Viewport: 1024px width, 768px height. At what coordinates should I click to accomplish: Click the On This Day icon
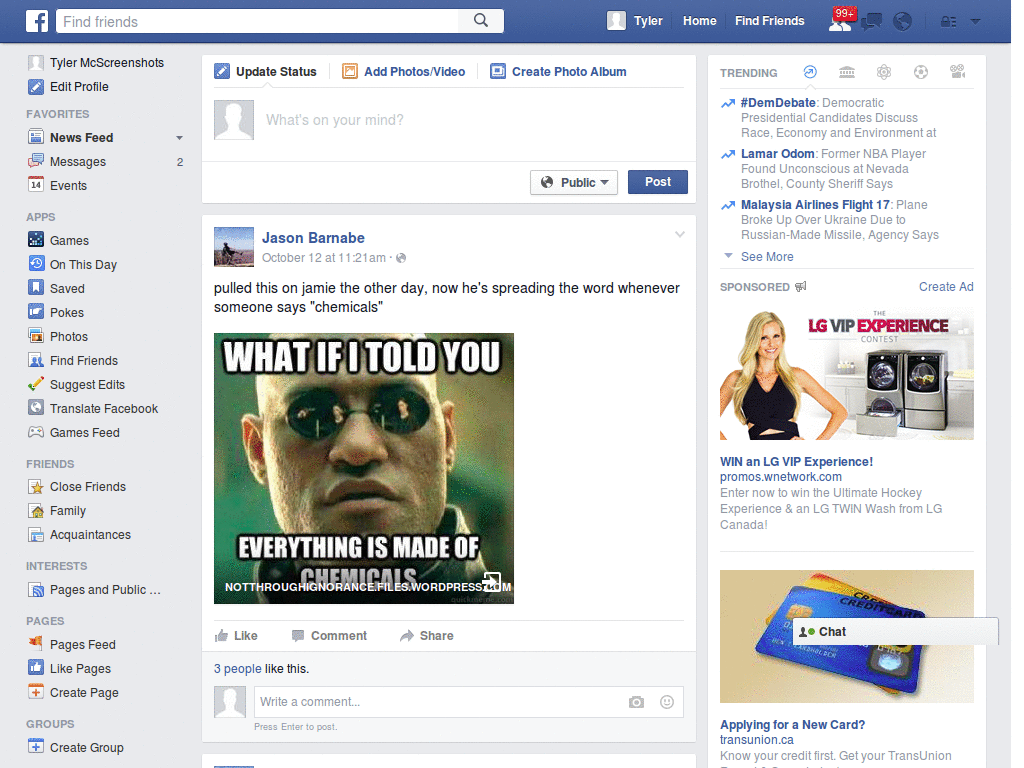pyautogui.click(x=36, y=264)
